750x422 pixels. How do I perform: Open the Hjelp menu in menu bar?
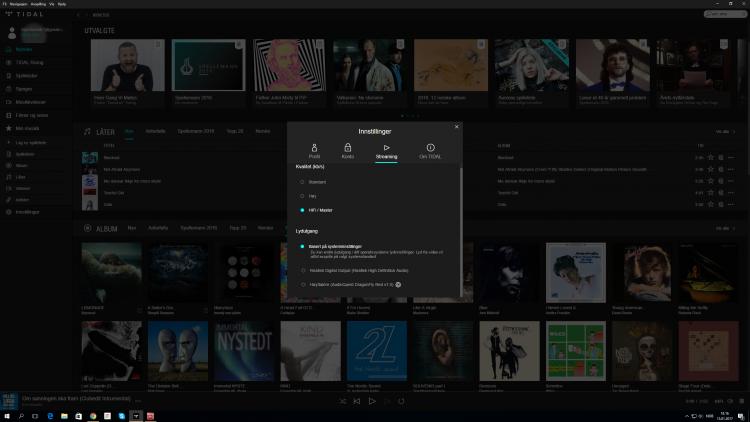click(x=62, y=4)
